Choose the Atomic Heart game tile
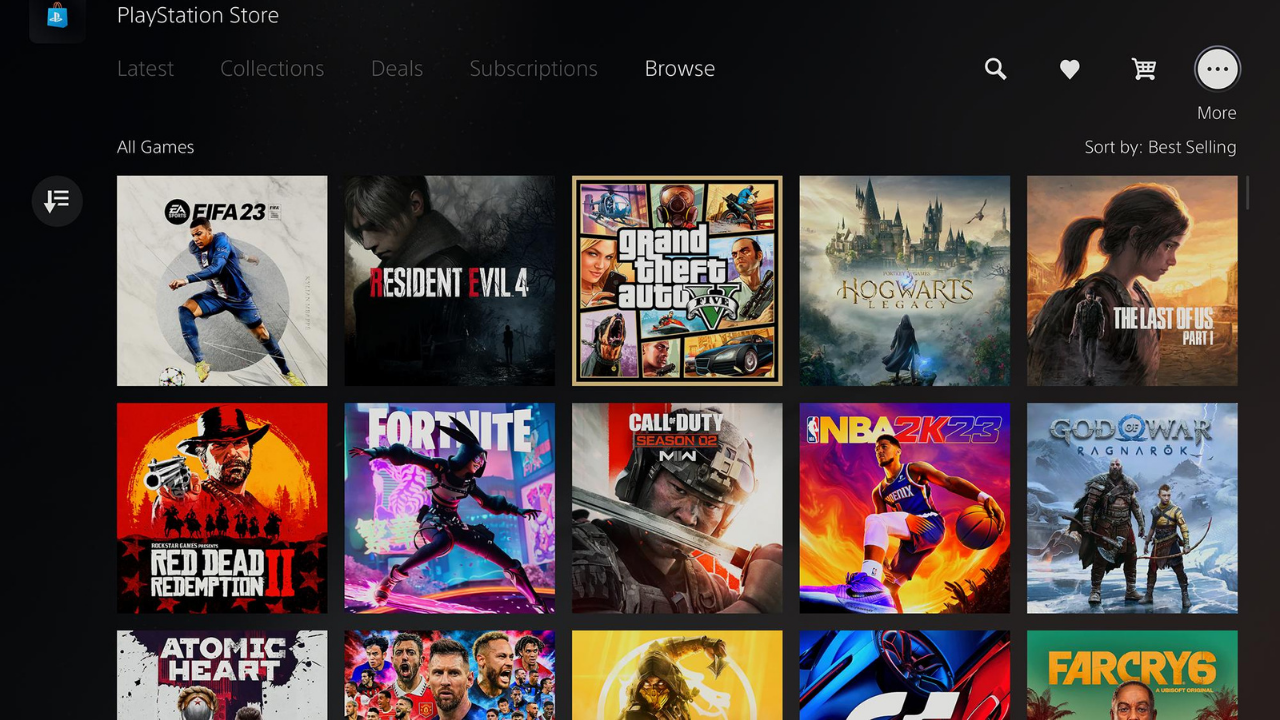This screenshot has height=720, width=1280. click(x=222, y=675)
